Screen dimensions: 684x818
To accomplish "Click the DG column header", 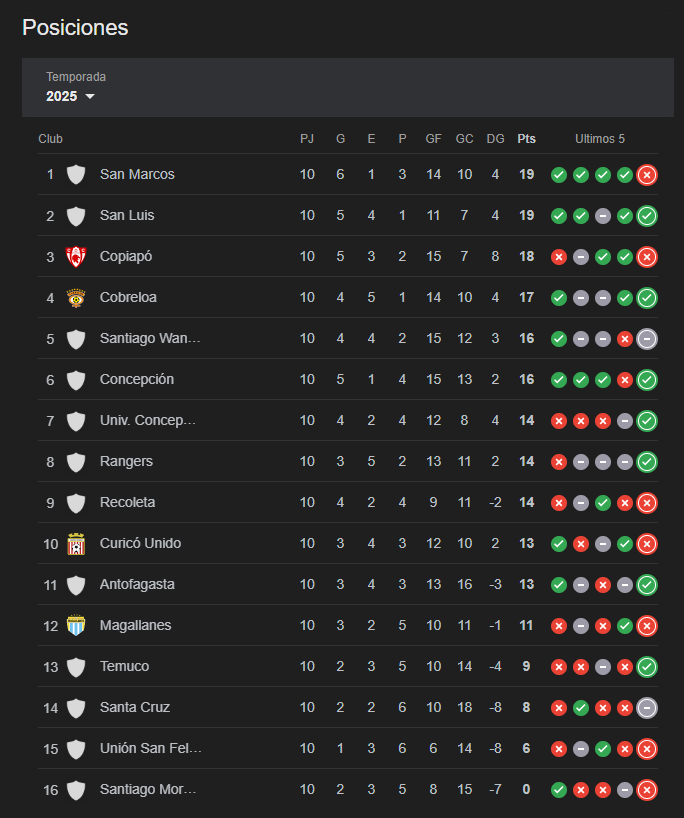I will pyautogui.click(x=495, y=139).
